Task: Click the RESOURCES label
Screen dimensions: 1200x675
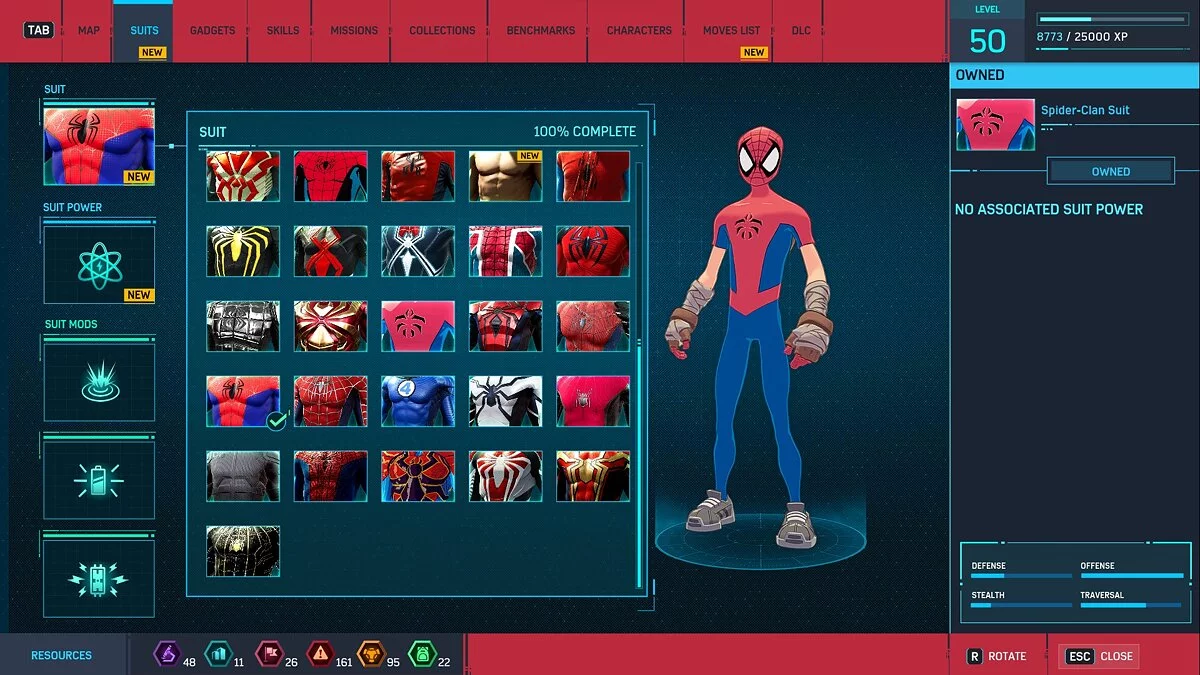Action: coord(61,656)
